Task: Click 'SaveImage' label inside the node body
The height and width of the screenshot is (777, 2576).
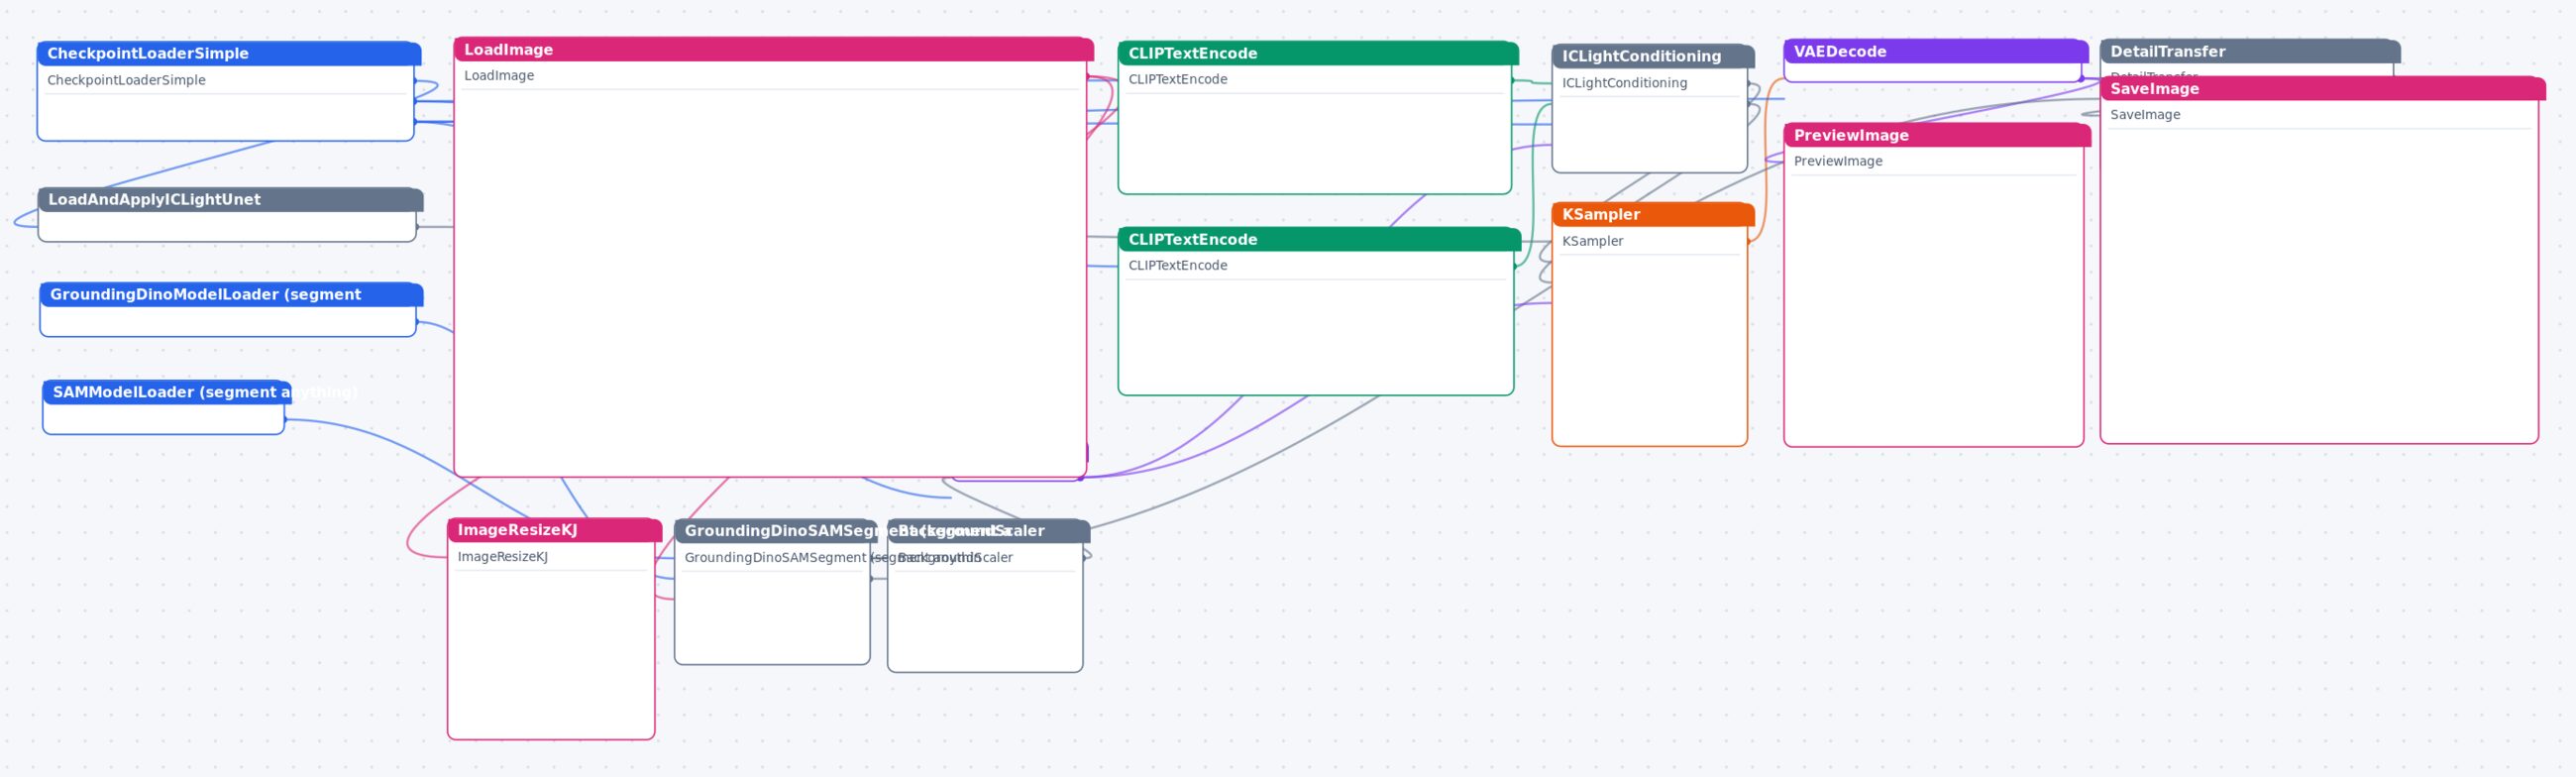Action: pos(2144,115)
